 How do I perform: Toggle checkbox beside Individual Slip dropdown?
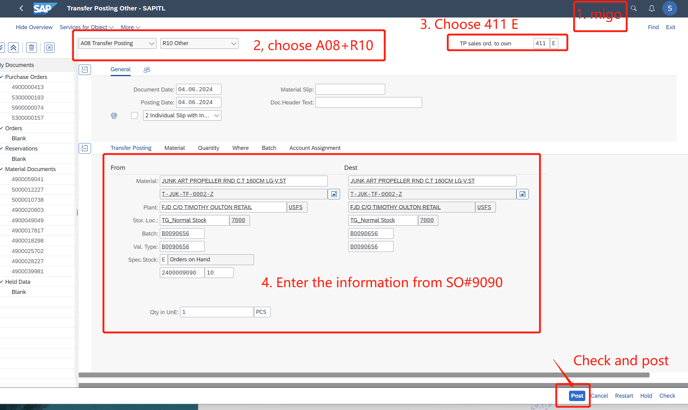tap(134, 116)
